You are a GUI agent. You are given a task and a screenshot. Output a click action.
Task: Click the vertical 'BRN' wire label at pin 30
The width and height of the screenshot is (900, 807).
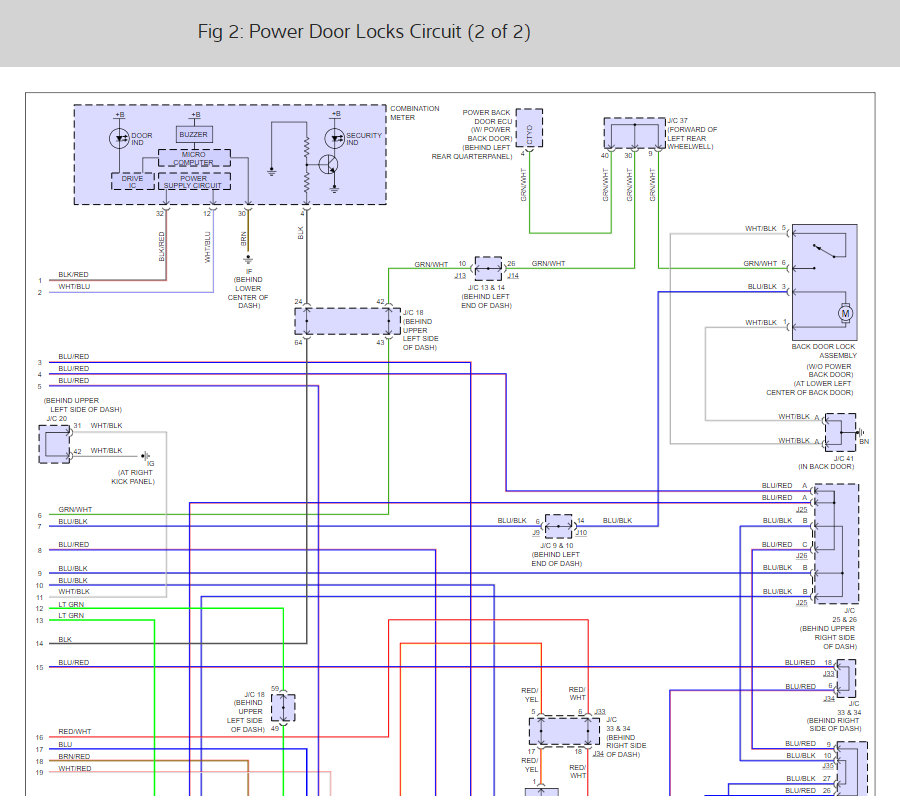243,239
